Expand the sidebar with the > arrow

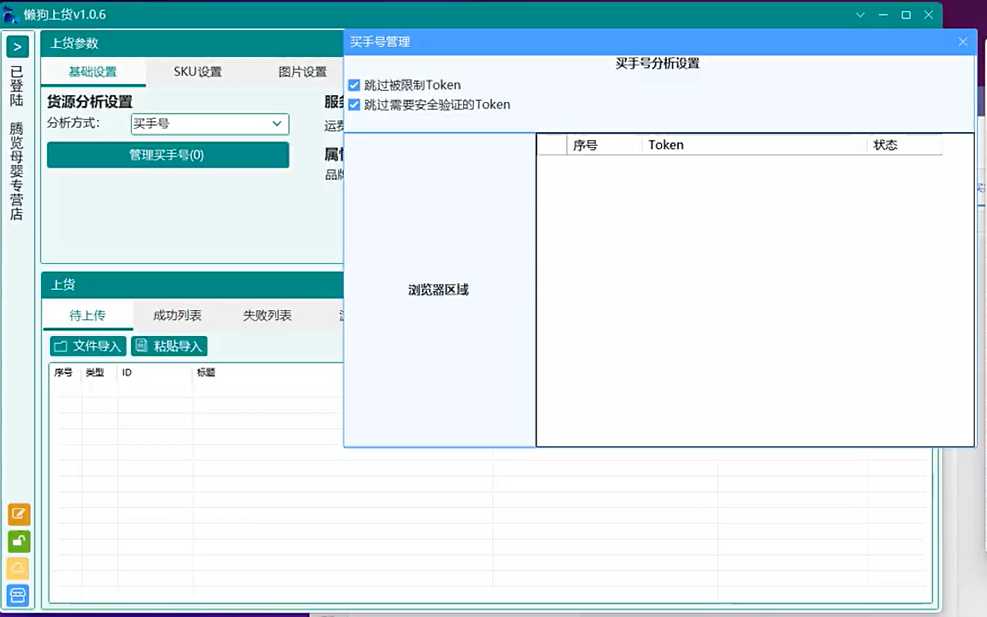[18, 47]
